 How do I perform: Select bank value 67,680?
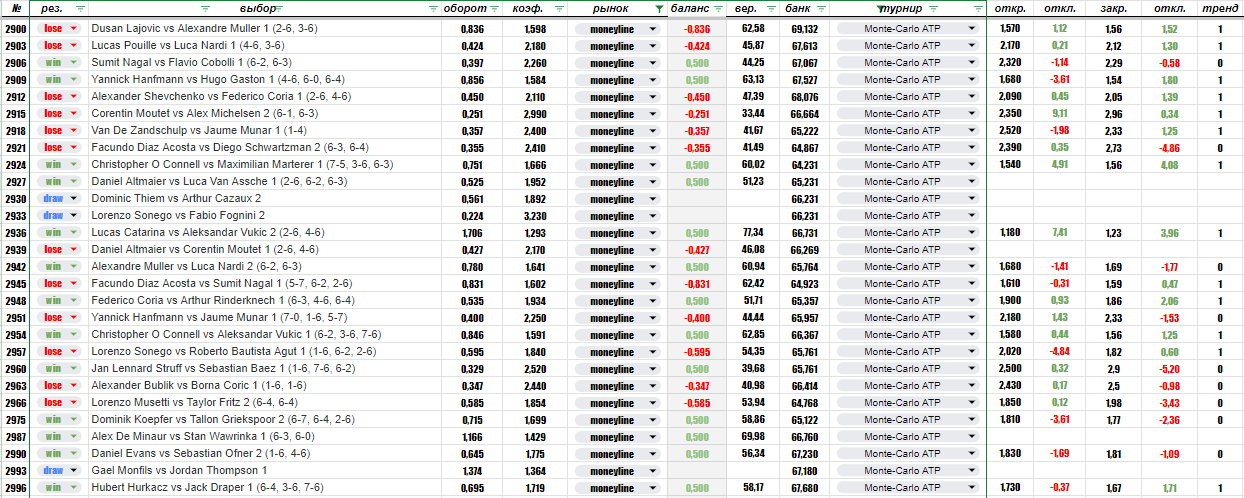(804, 488)
